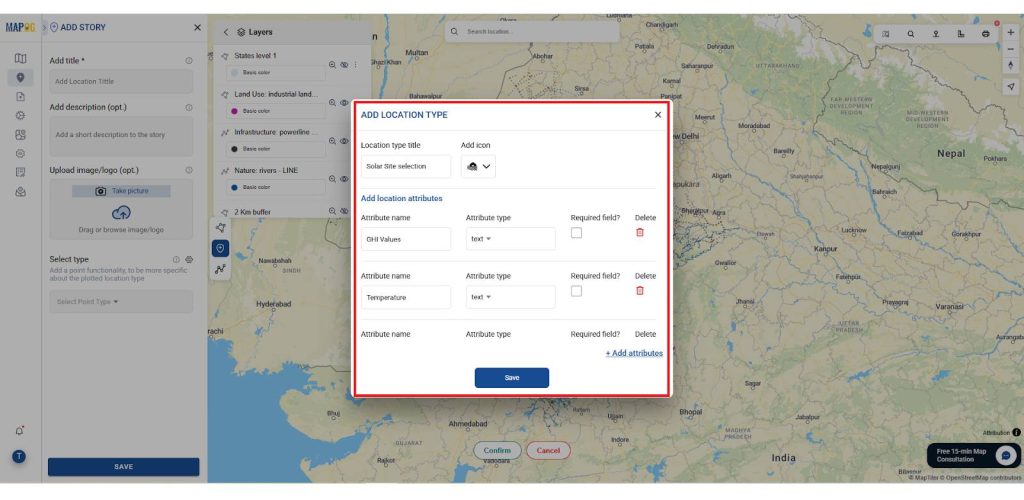The width and height of the screenshot is (1024, 500).
Task: Toggle visibility of 2 Km buffer layer
Action: 344,211
